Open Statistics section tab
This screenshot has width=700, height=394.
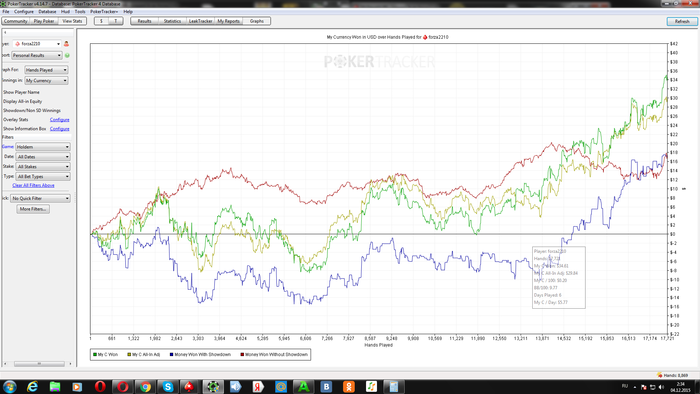coord(172,21)
